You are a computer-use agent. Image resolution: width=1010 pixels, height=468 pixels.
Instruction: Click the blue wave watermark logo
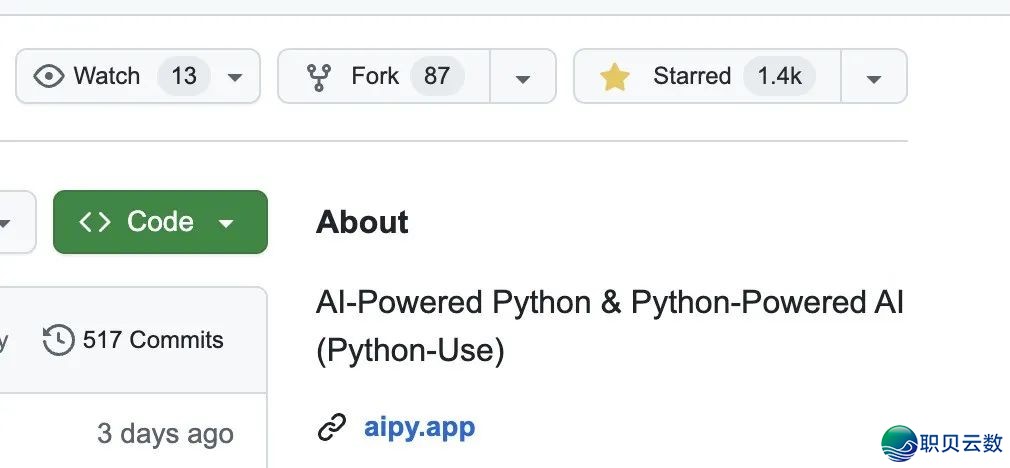click(900, 444)
